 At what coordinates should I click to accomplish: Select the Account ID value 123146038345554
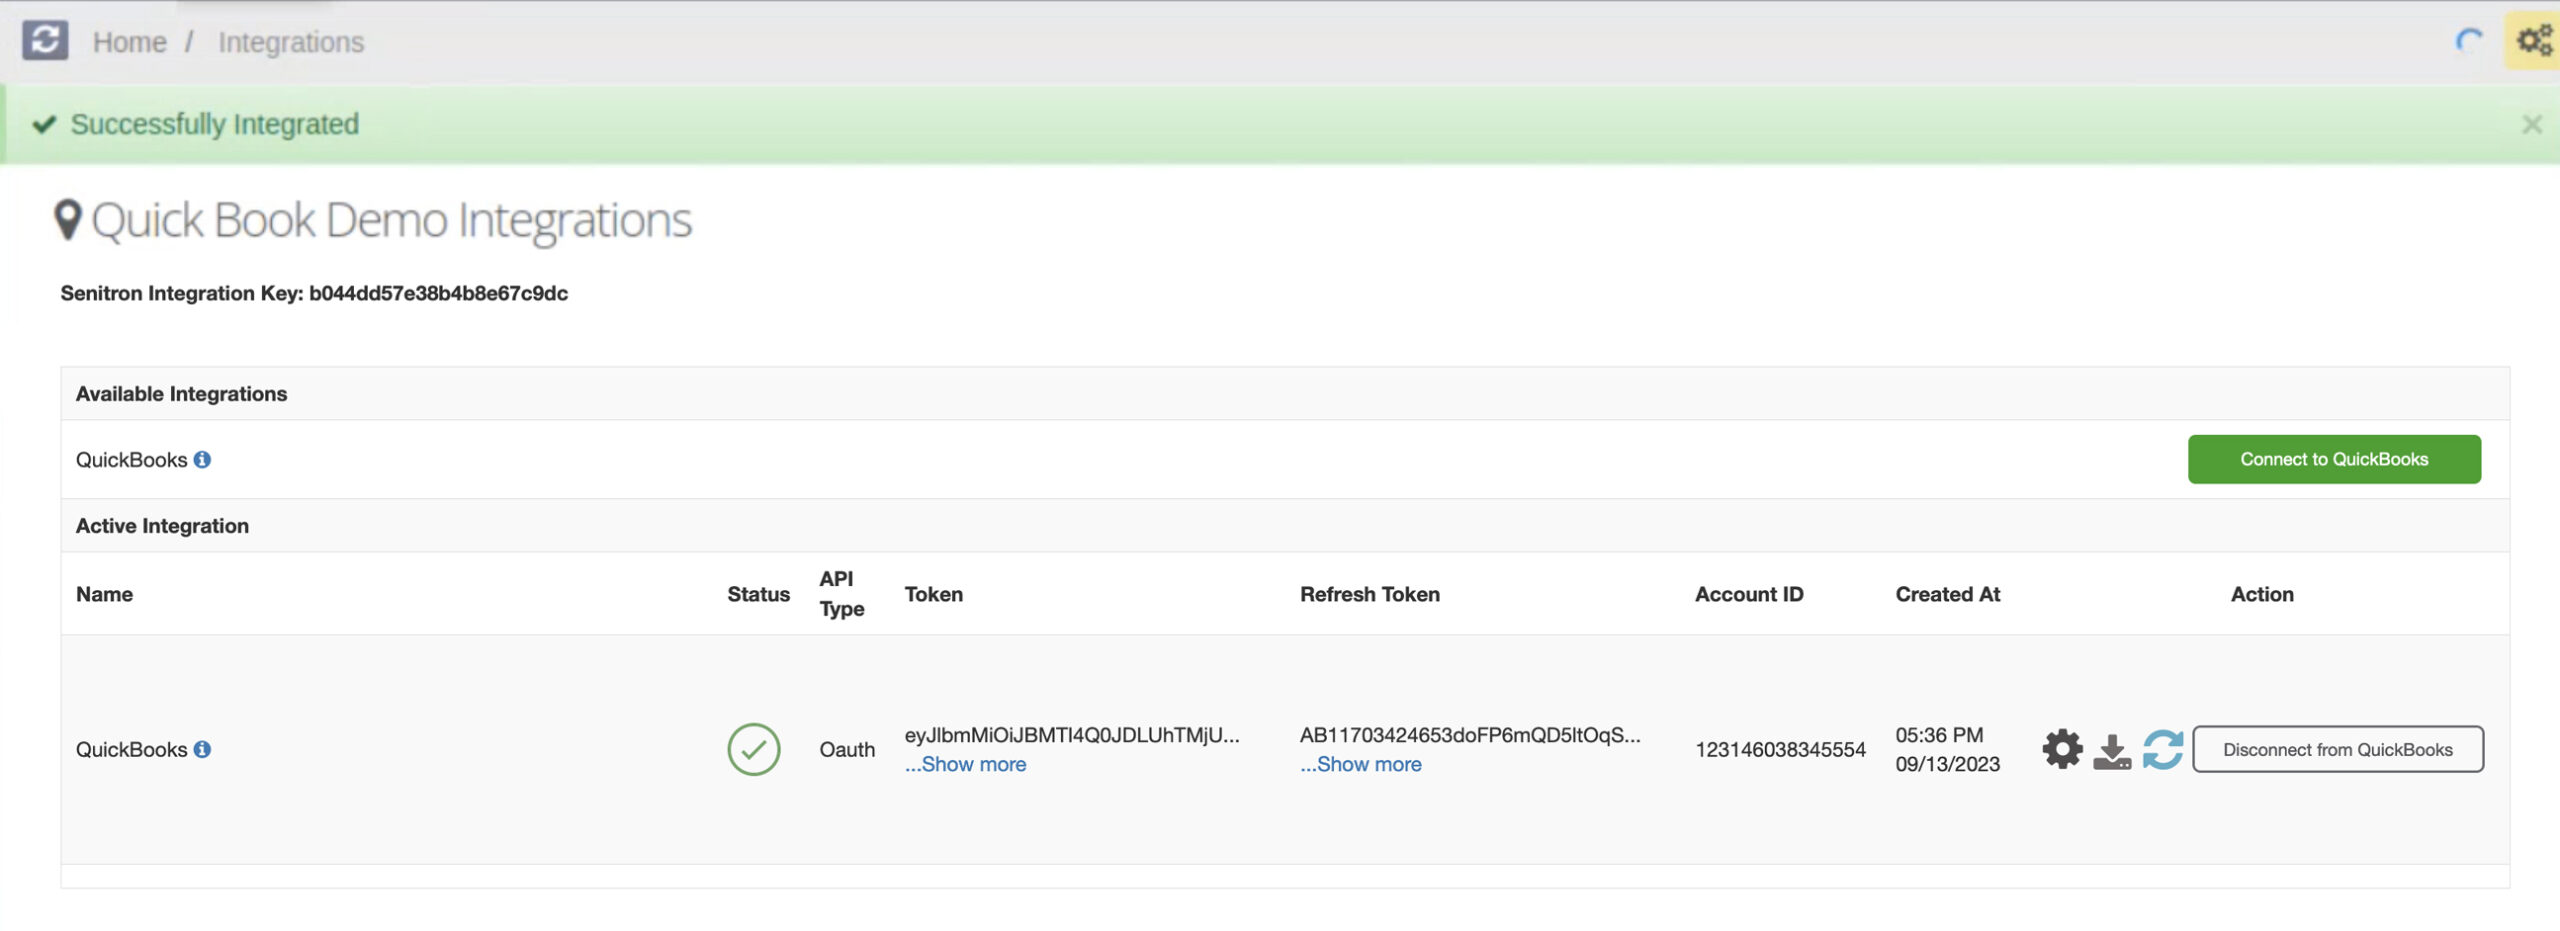(1780, 749)
